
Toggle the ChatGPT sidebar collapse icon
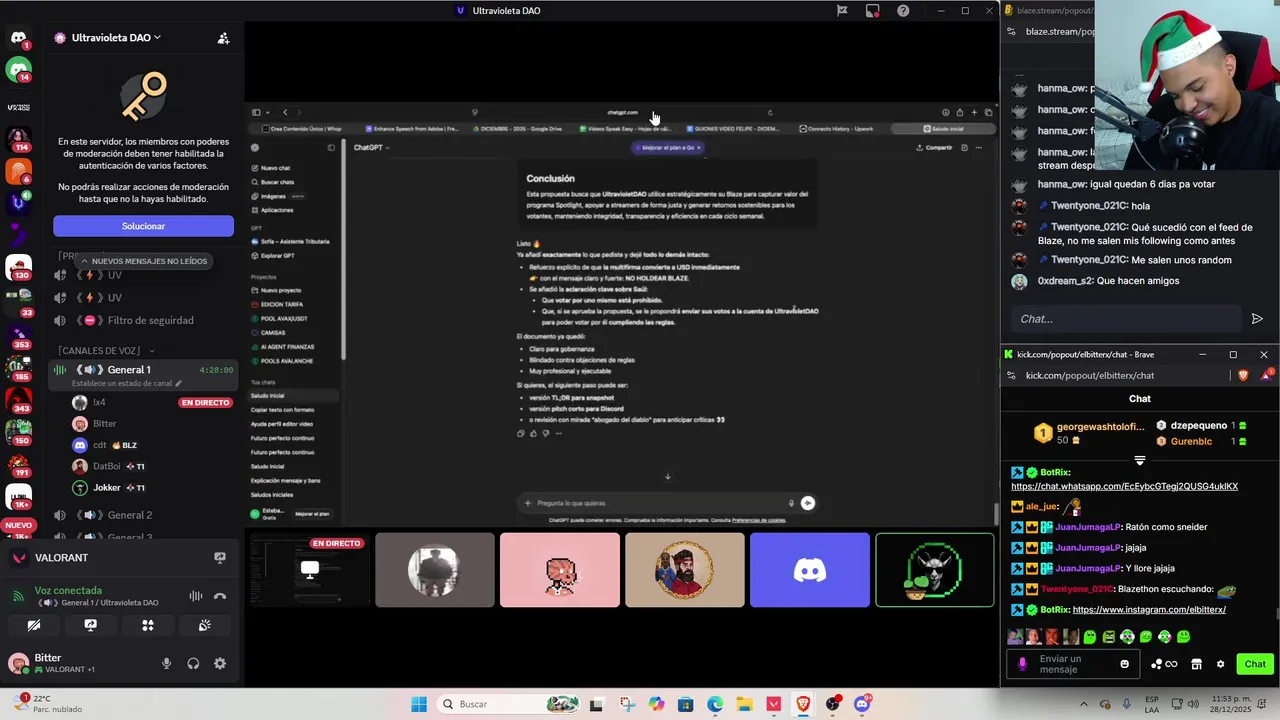point(331,148)
